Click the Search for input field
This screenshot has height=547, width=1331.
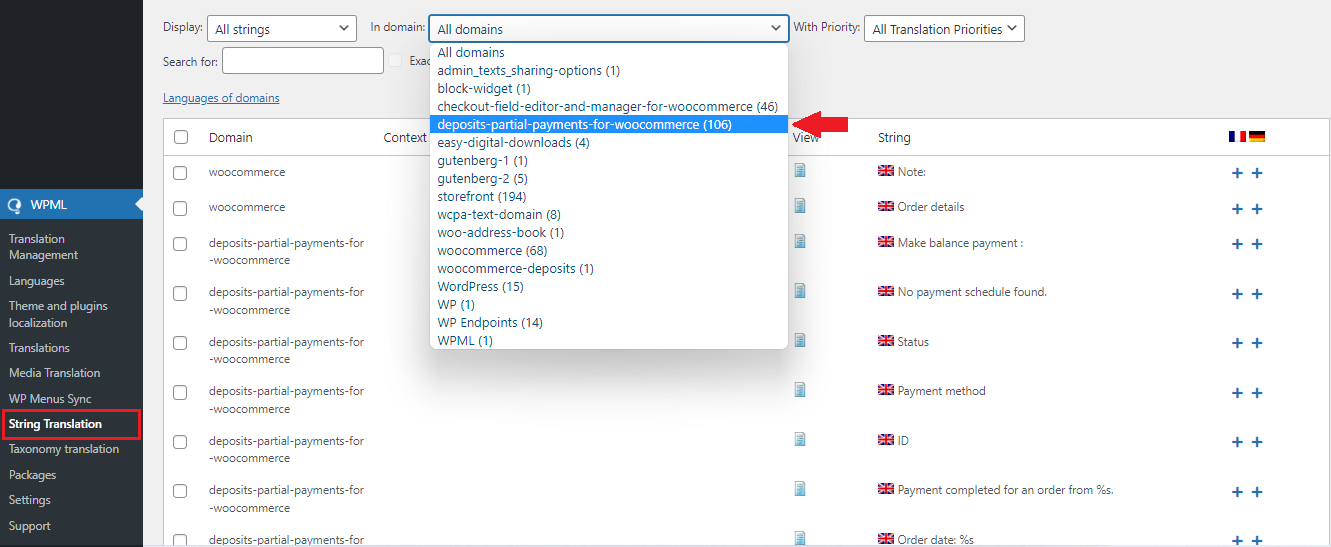pyautogui.click(x=302, y=61)
